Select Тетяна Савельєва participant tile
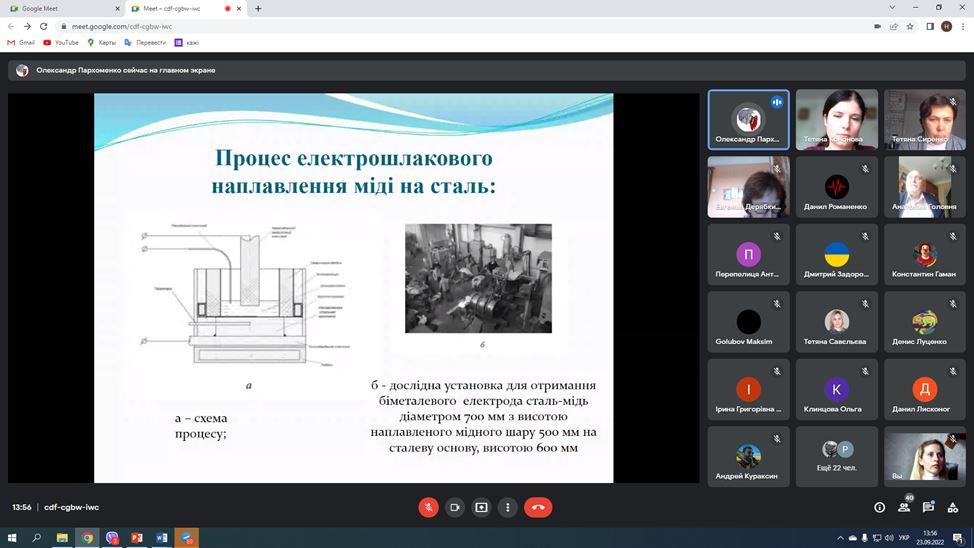 (837, 322)
